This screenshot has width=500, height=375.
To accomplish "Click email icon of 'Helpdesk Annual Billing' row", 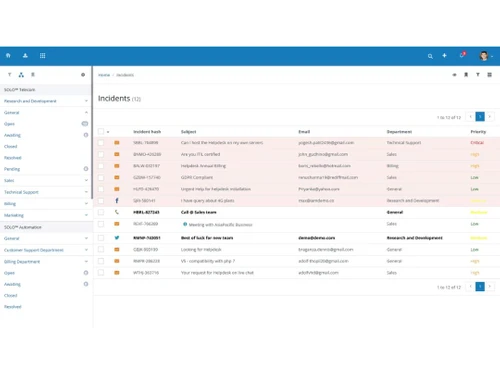I will point(117,166).
